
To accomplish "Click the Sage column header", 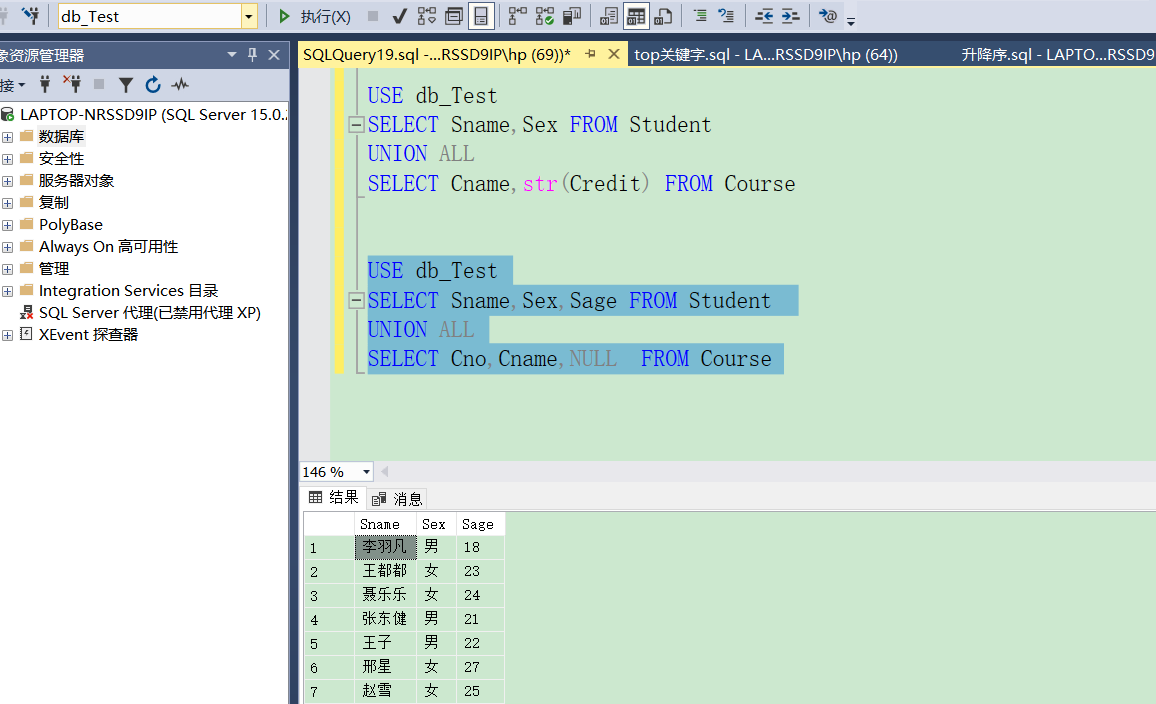I will pos(480,524).
